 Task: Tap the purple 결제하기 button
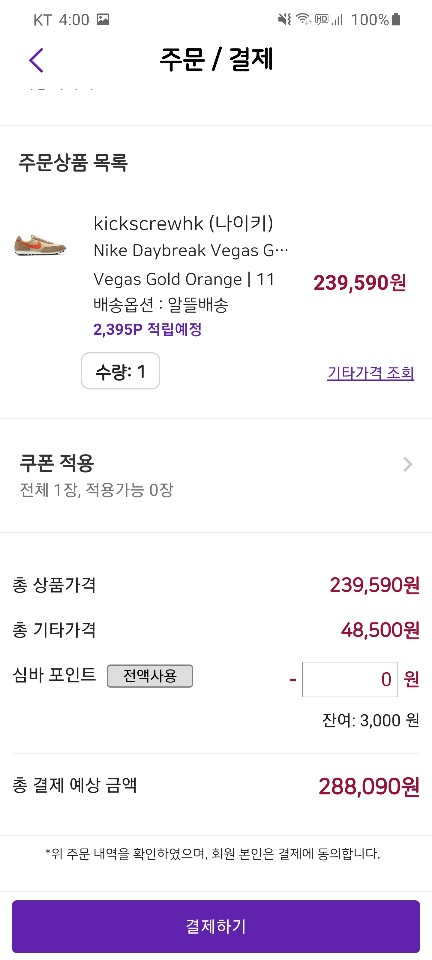pyautogui.click(x=216, y=926)
